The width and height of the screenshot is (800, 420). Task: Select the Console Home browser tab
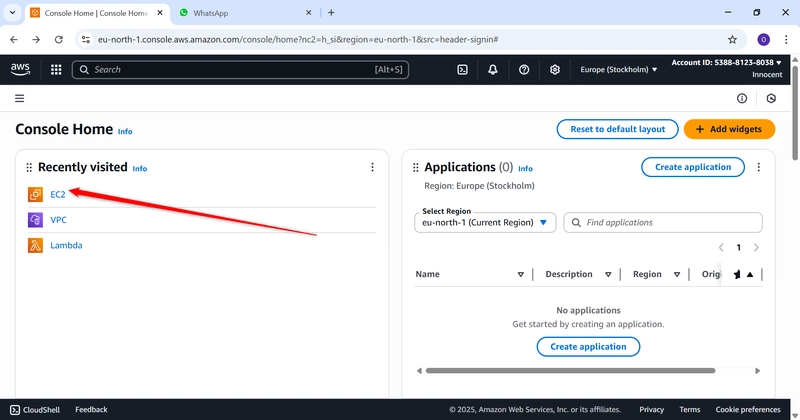[x=96, y=13]
